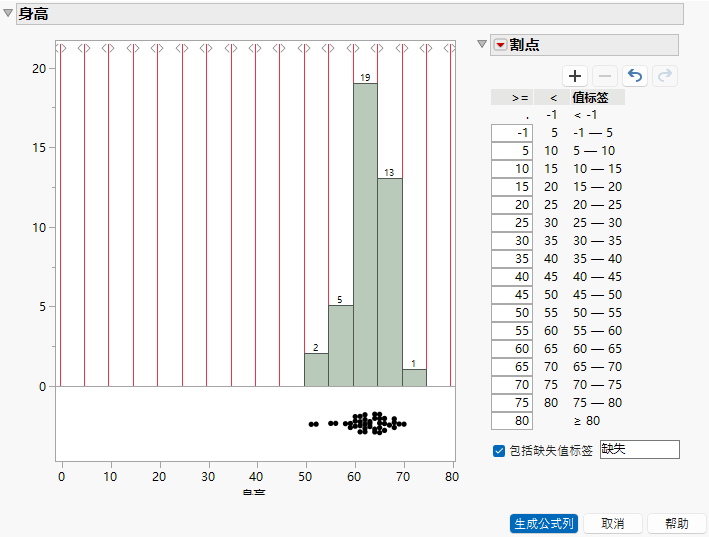Click the value label '10 — 15'
The image size is (709, 537).
pyautogui.click(x=597, y=169)
